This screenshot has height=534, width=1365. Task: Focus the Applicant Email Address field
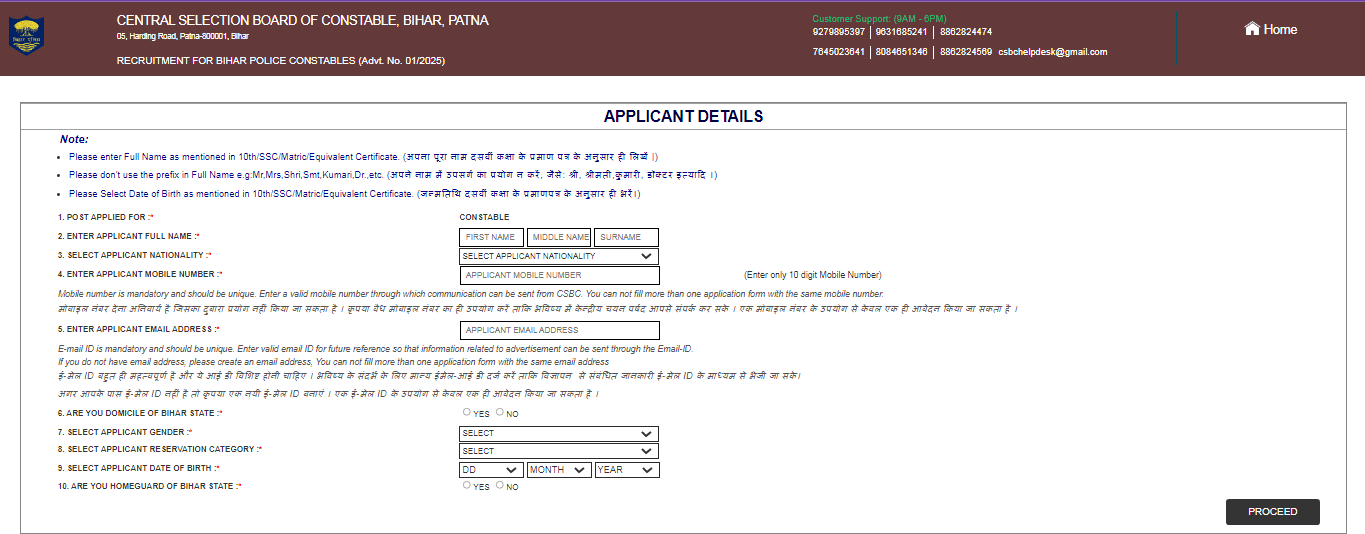[560, 330]
